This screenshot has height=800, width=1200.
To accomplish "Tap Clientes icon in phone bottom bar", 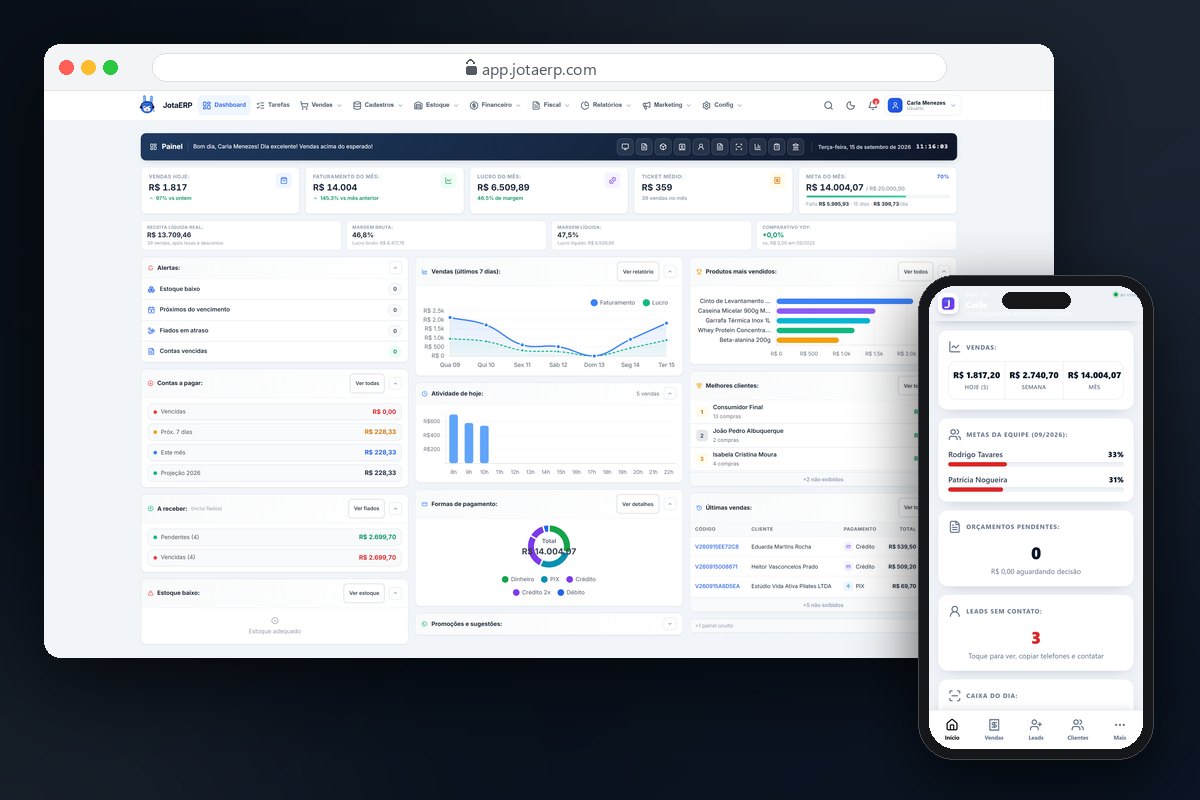I will (1078, 725).
